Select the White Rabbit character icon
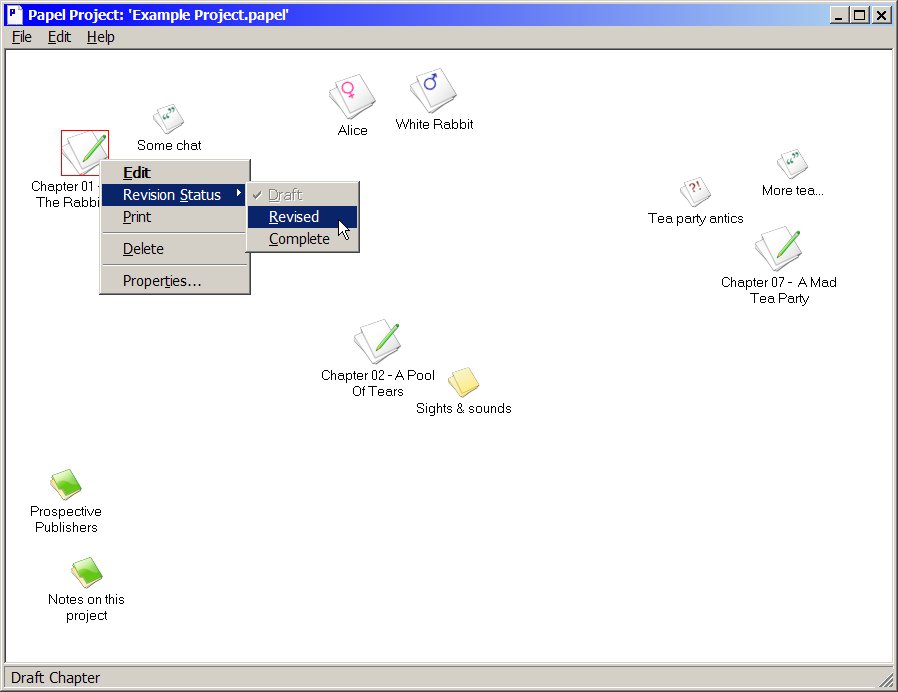Viewport: 898px width, 692px height. coord(433,91)
